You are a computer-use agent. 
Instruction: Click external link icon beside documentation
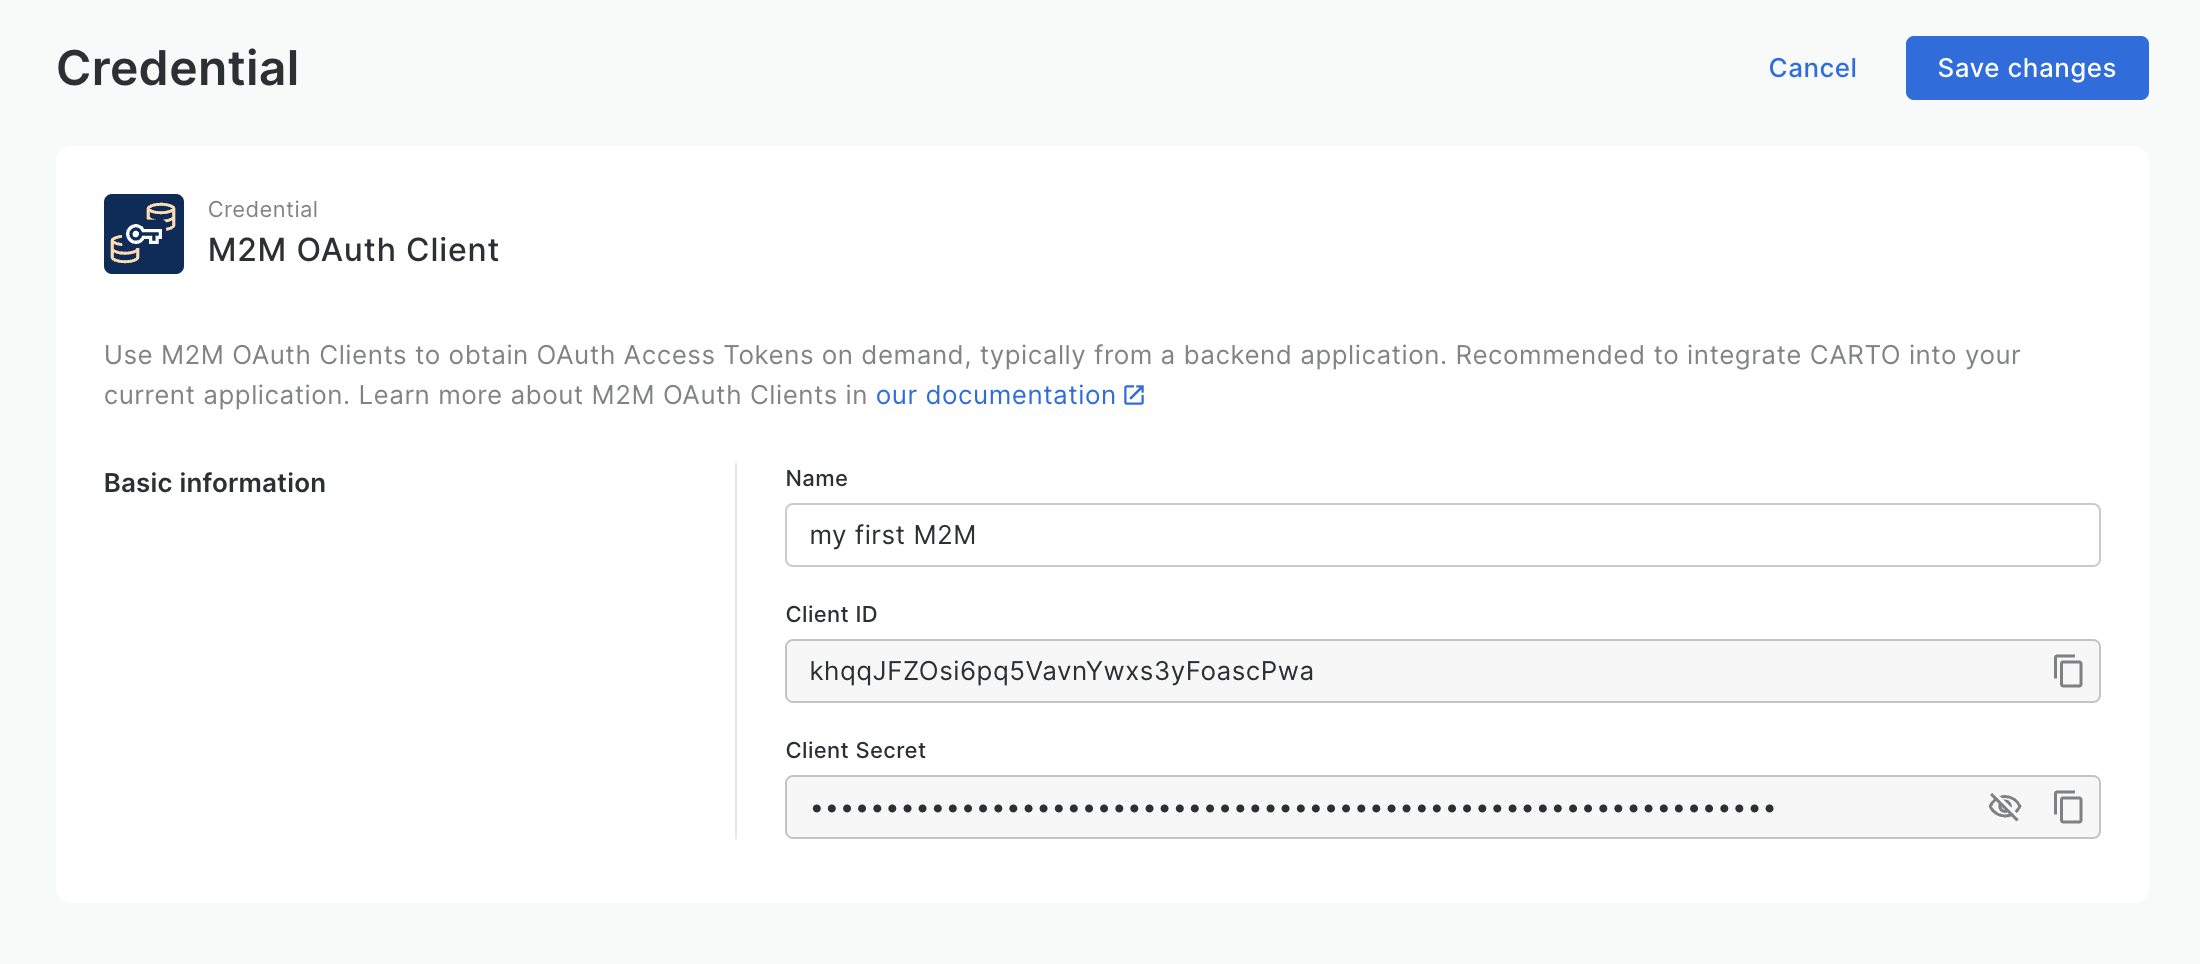[x=1134, y=395]
